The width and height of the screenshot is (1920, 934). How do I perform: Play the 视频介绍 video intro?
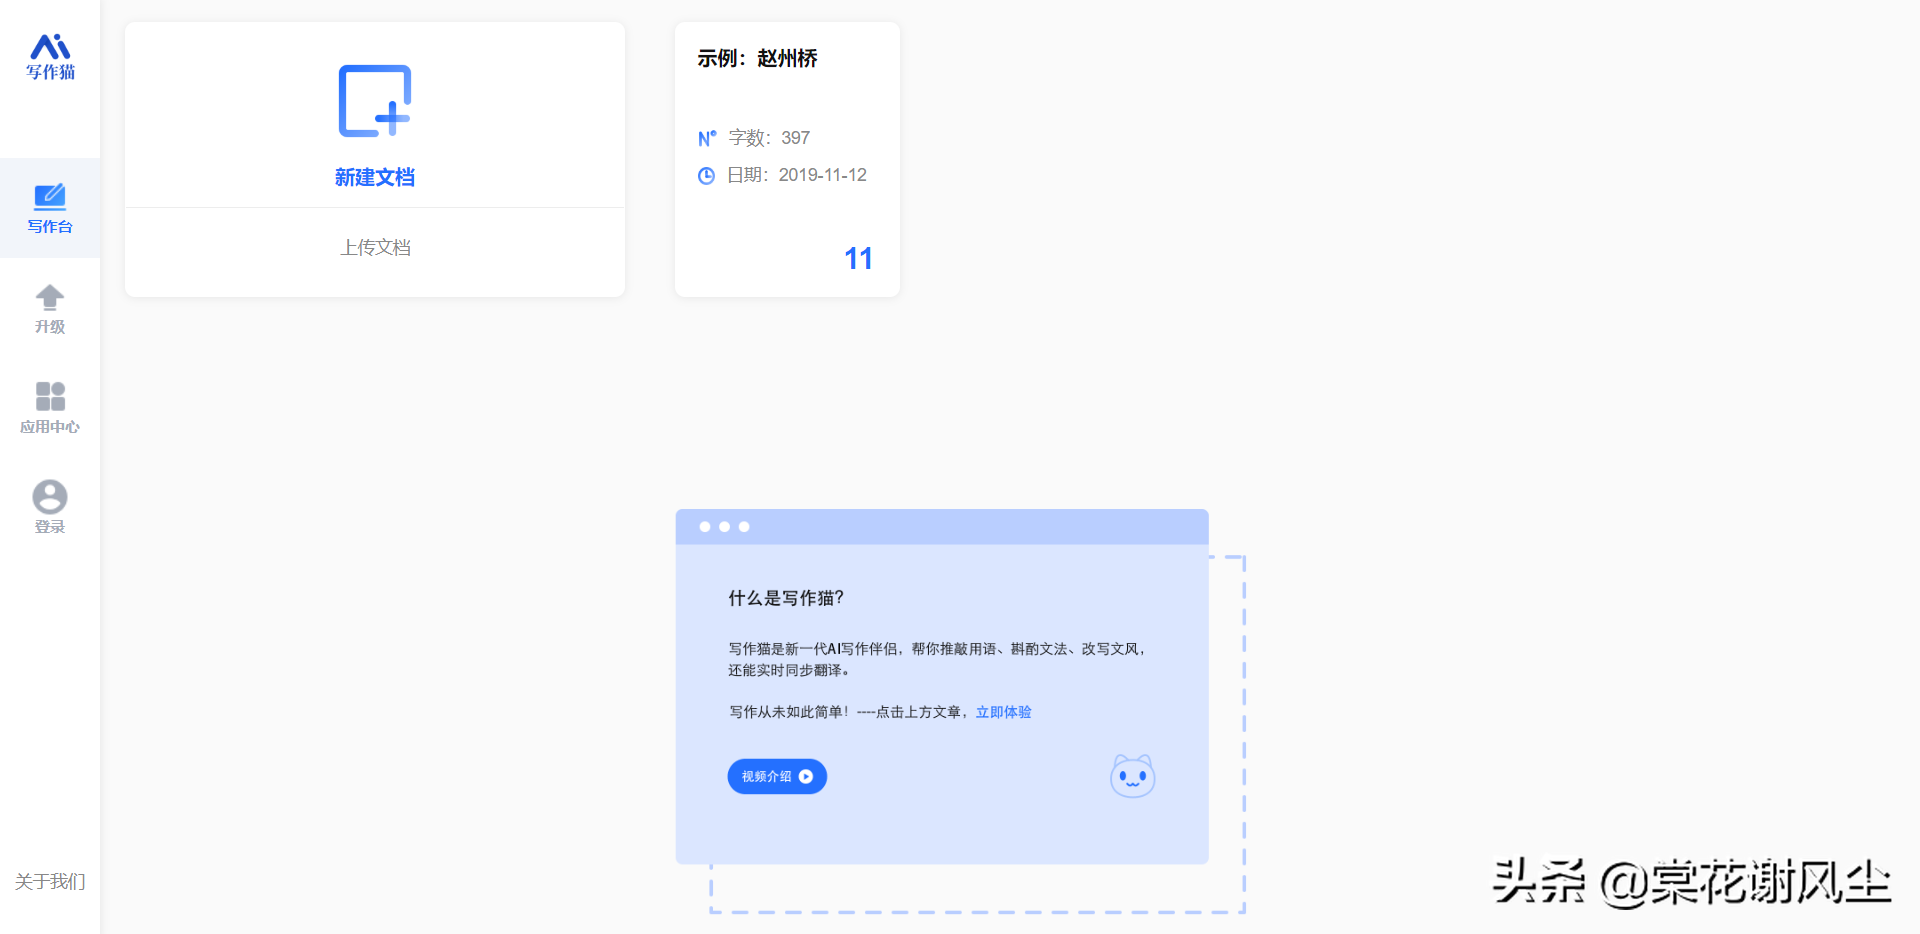coord(777,776)
